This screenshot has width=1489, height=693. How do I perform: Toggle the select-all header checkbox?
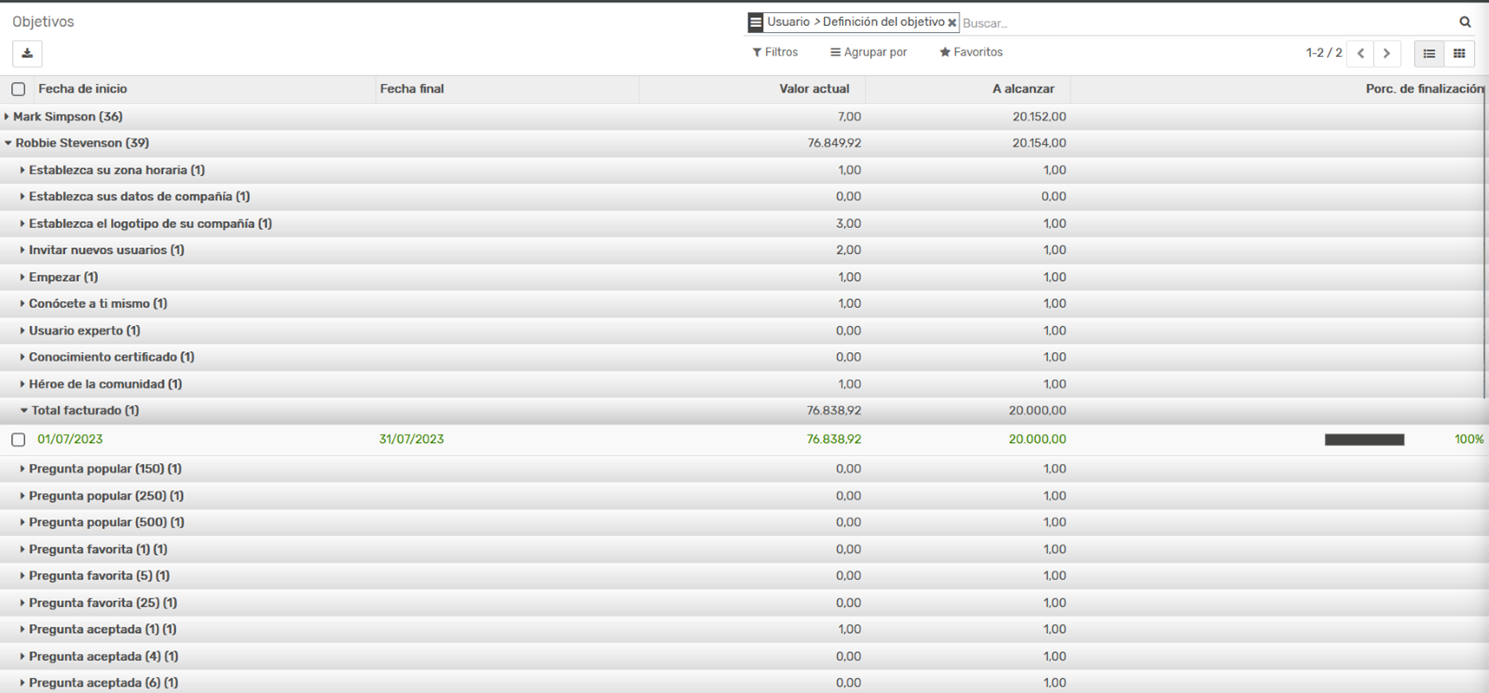18,89
